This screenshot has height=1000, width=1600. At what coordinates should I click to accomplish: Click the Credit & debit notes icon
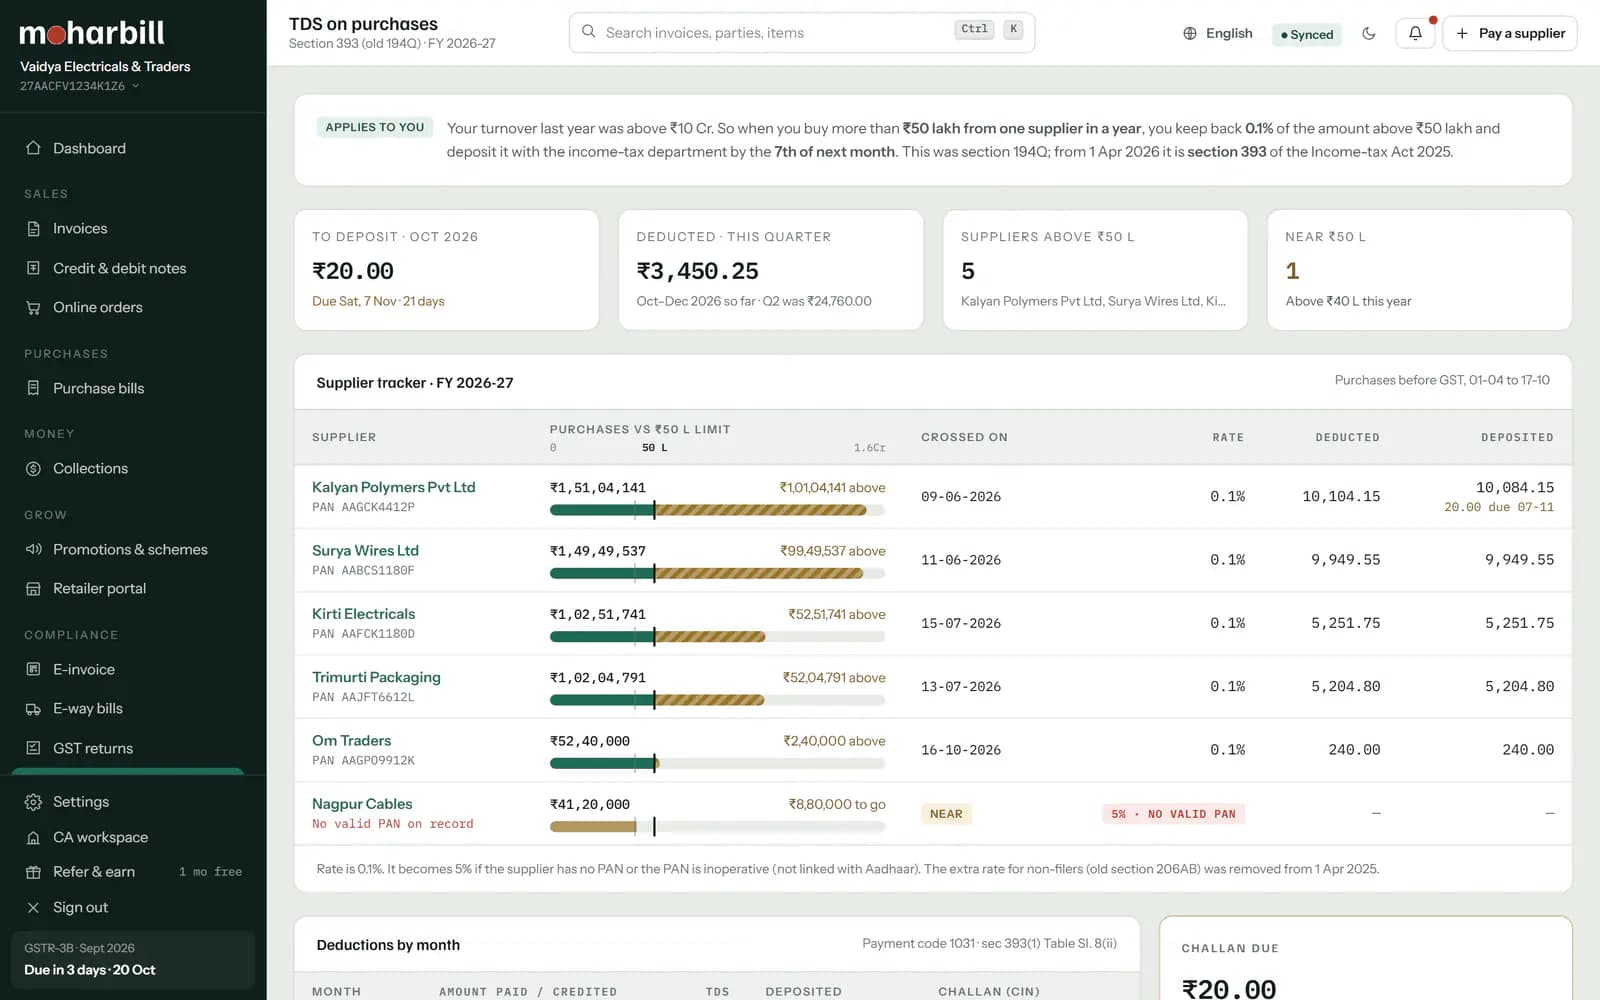(x=33, y=268)
